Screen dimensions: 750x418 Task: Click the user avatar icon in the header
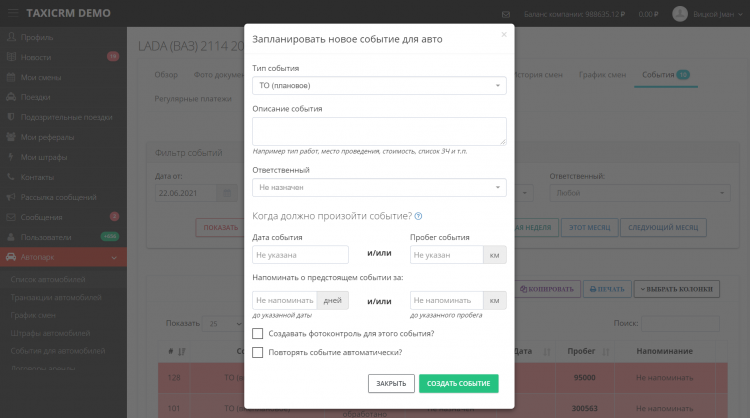coord(680,14)
